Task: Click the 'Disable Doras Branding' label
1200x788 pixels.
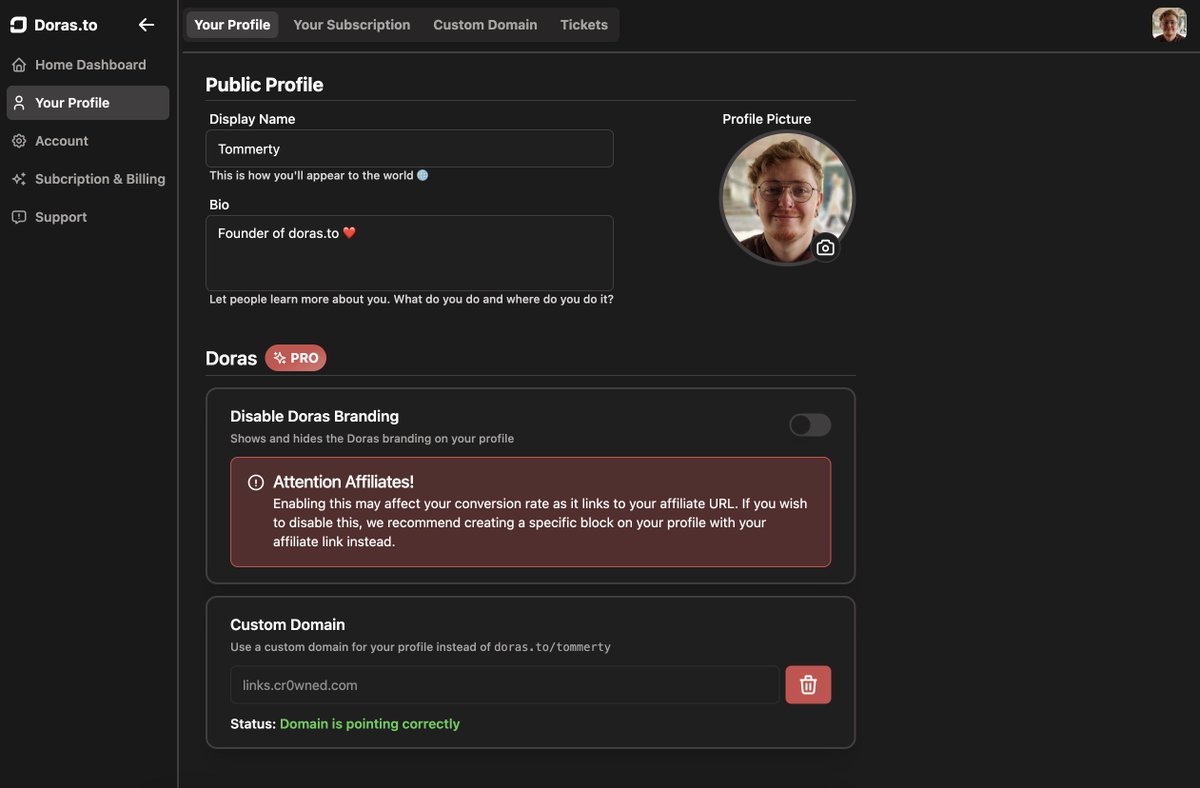Action: 314,416
